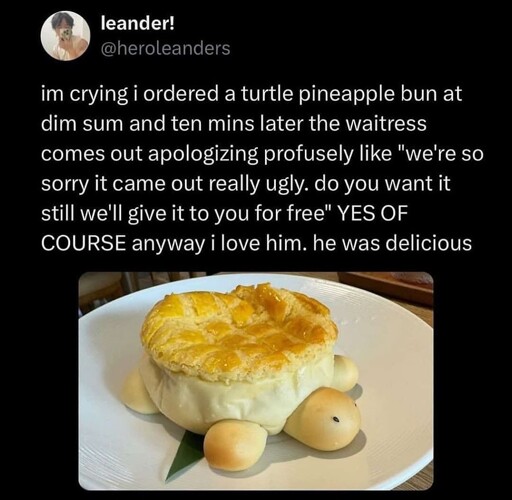
Task: Open the turtle pineapple bun photo
Action: coord(256,381)
